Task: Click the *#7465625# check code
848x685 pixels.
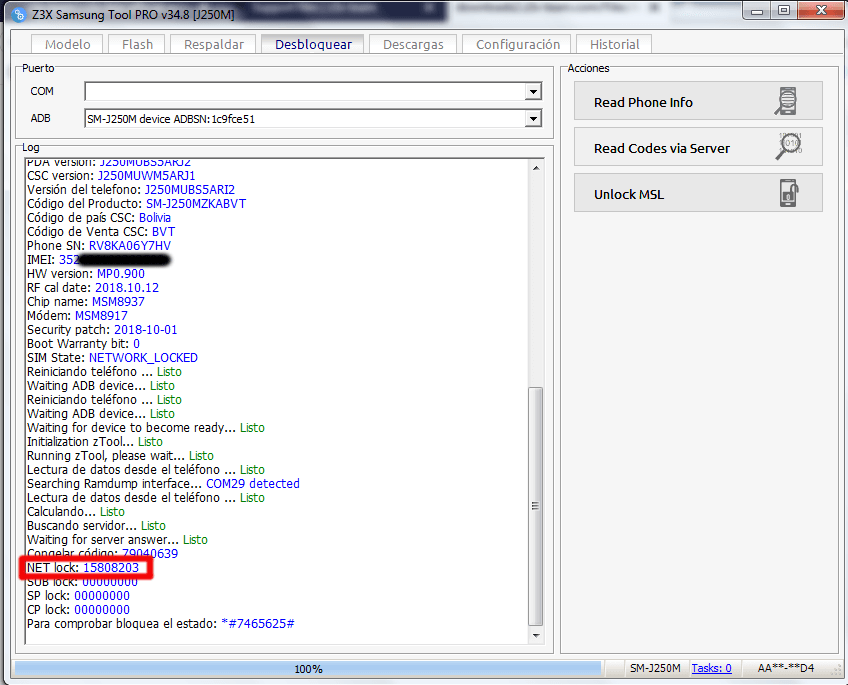Action: (258, 624)
